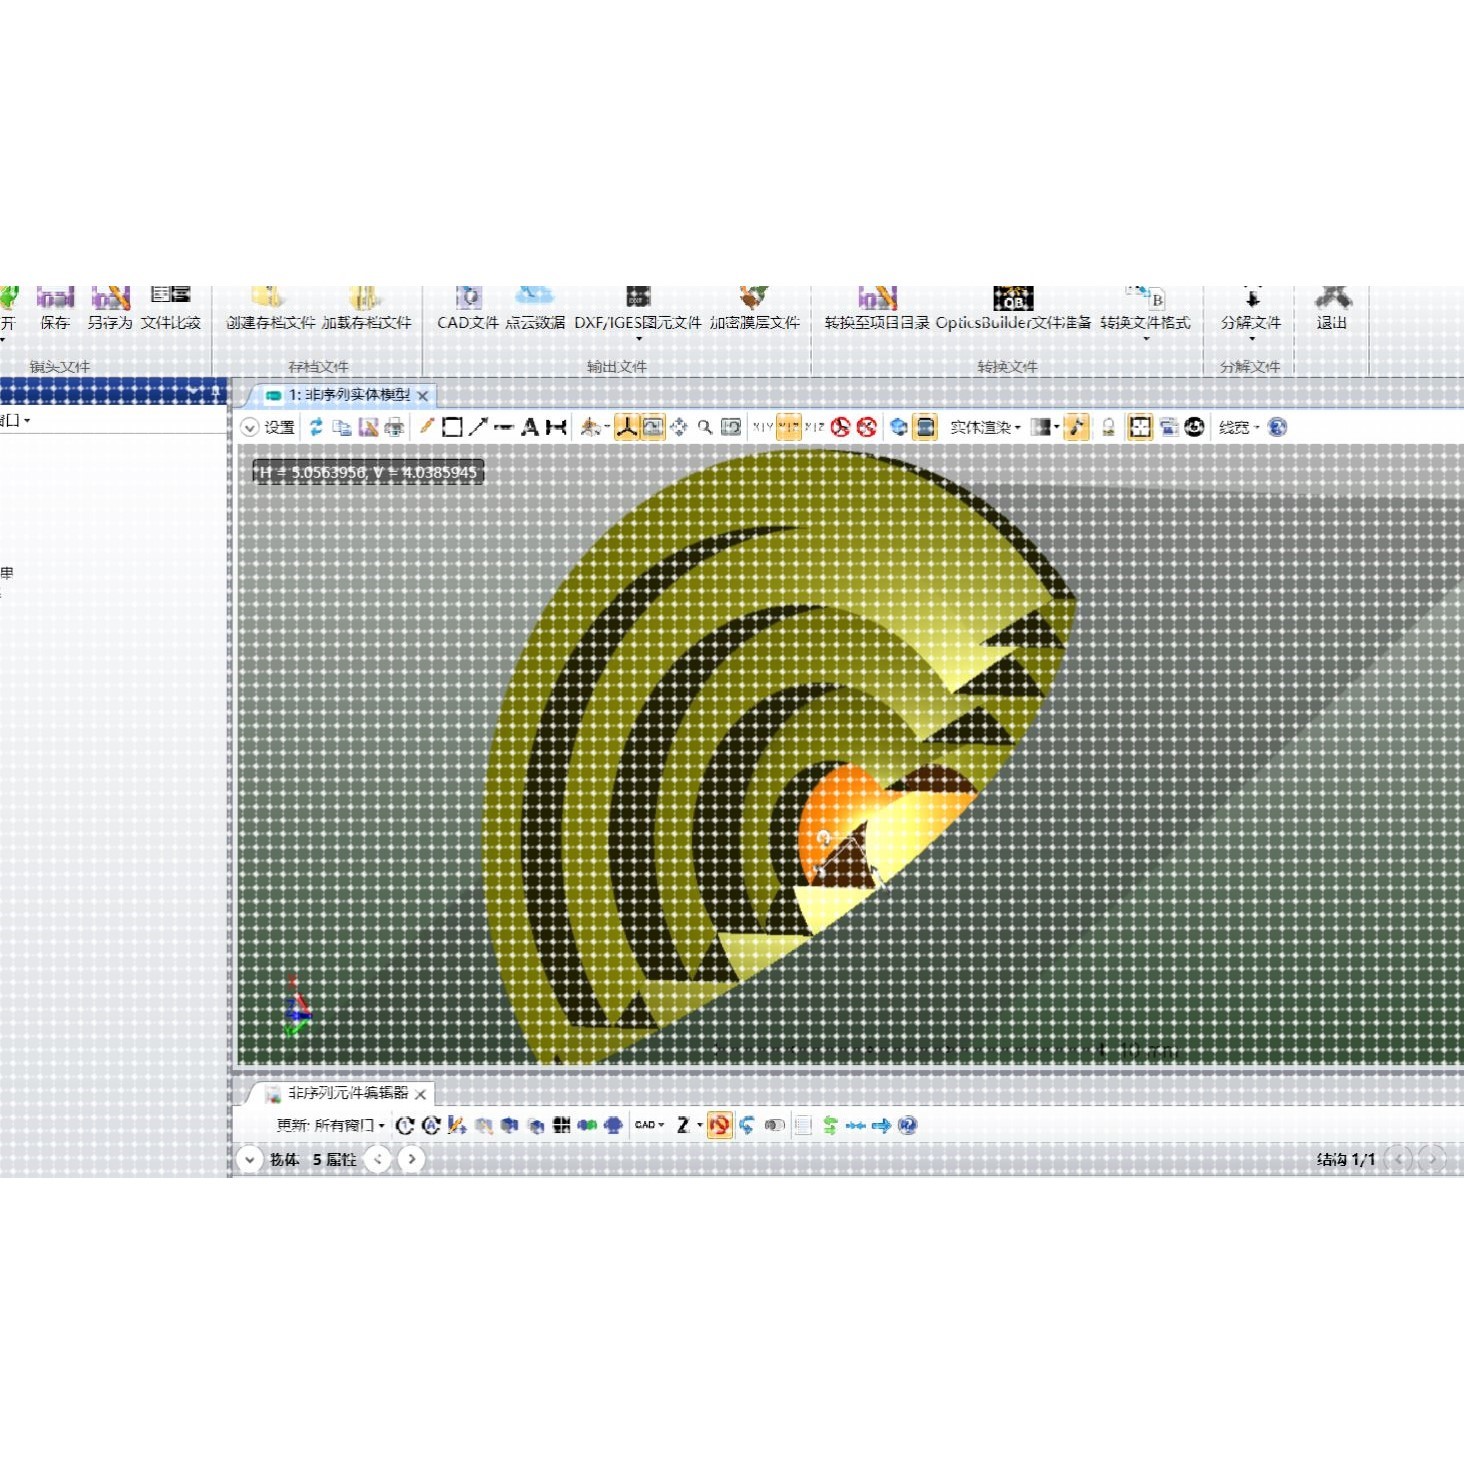Click the zoom reset 1:1 icon
Image resolution: width=1464 pixels, height=1464 pixels.
pos(731,427)
